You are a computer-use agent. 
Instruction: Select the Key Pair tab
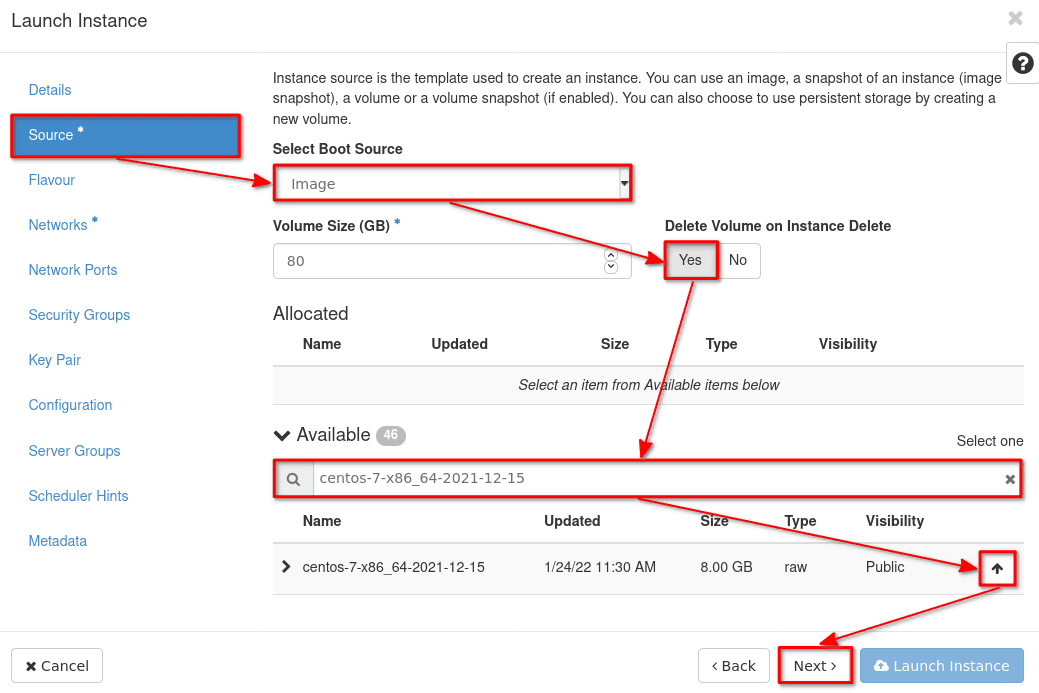55,360
